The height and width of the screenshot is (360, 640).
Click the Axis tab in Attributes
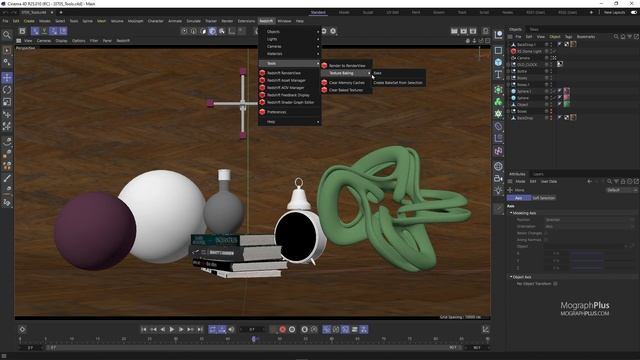[518, 198]
